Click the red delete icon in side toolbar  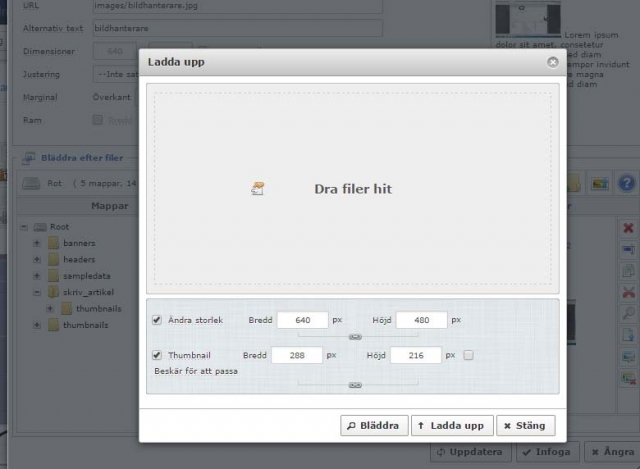tap(628, 228)
